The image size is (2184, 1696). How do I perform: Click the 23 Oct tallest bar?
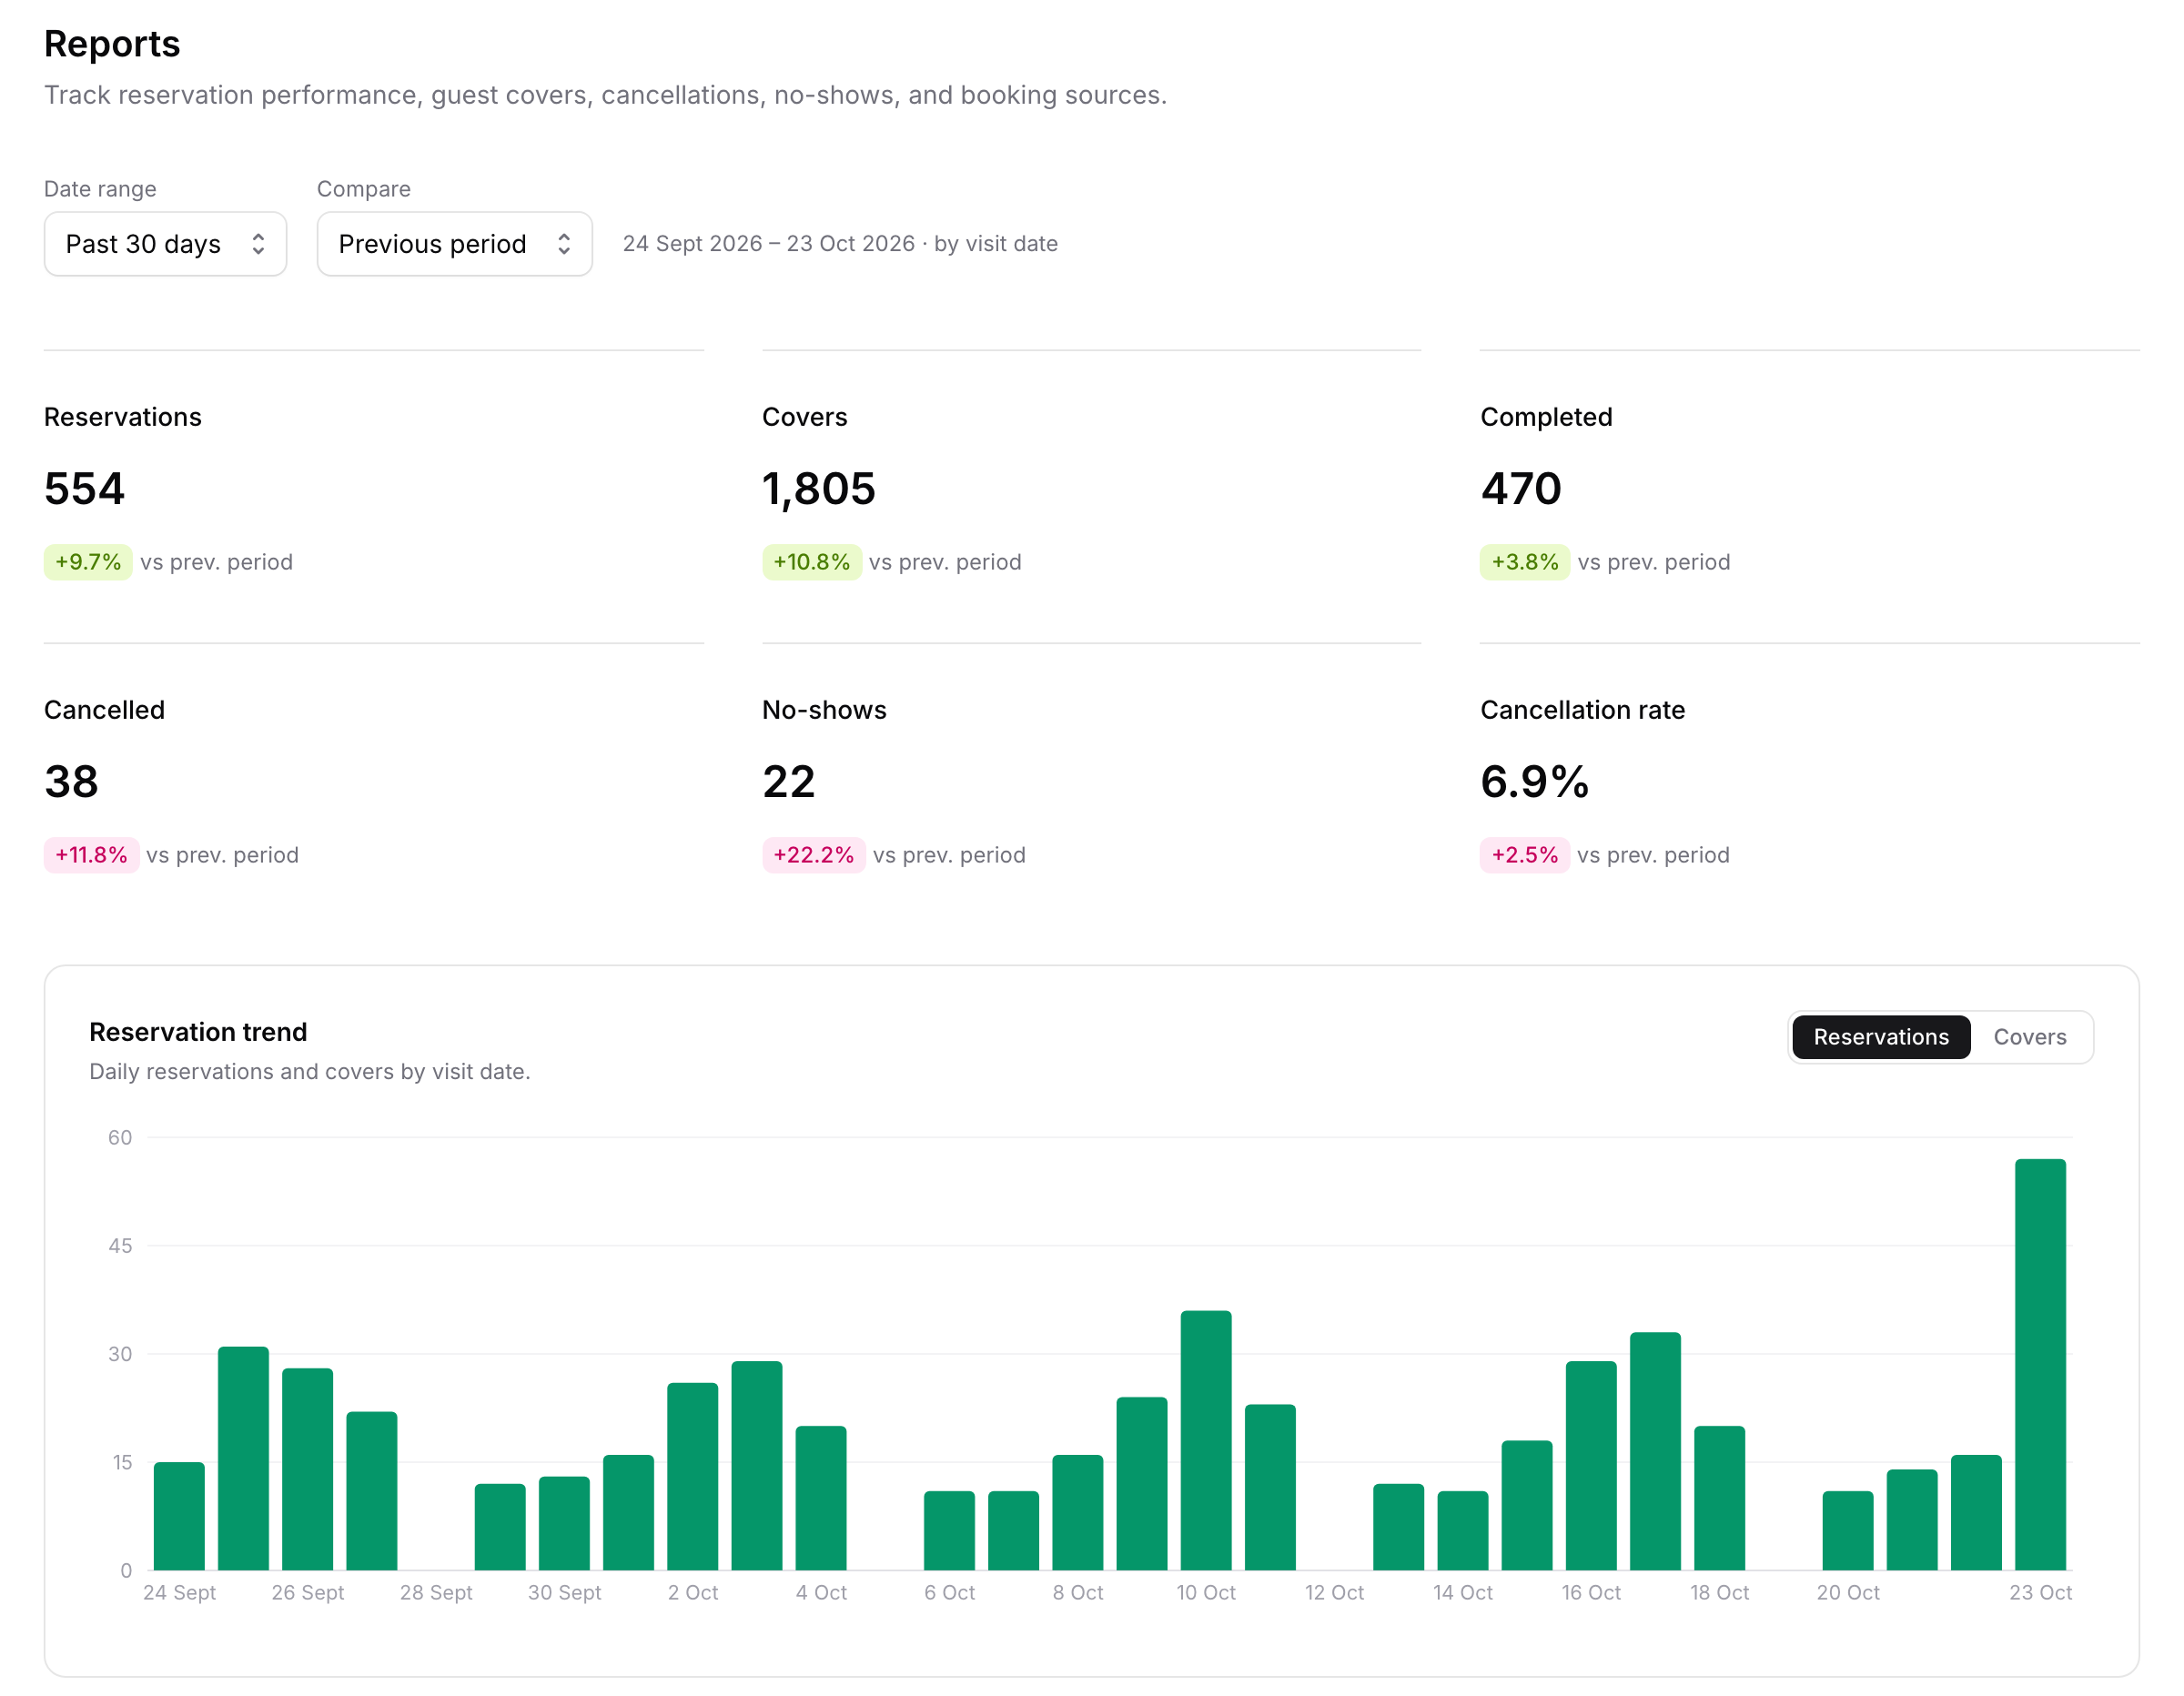pyautogui.click(x=2039, y=1364)
